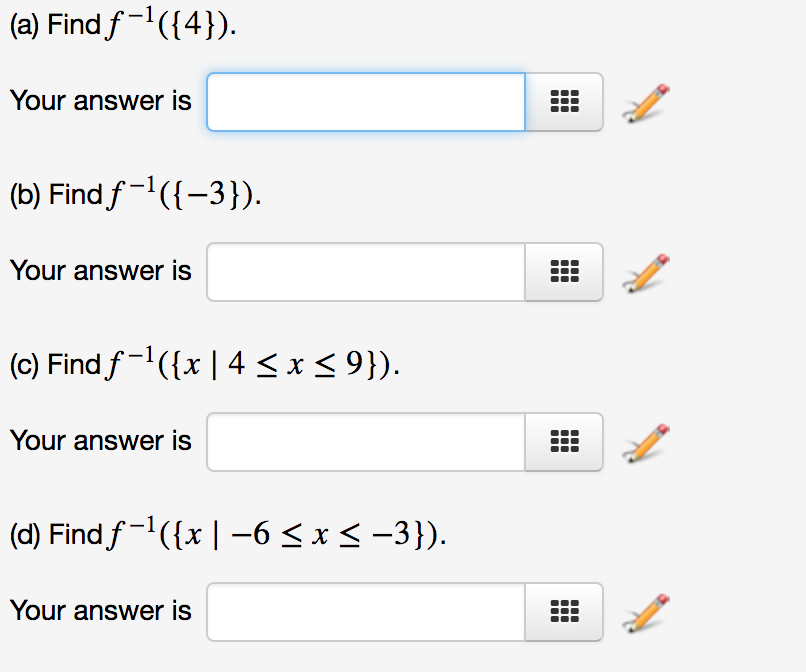
Task: Click the 'Your answer is' label under part (a)
Action: [x=100, y=101]
